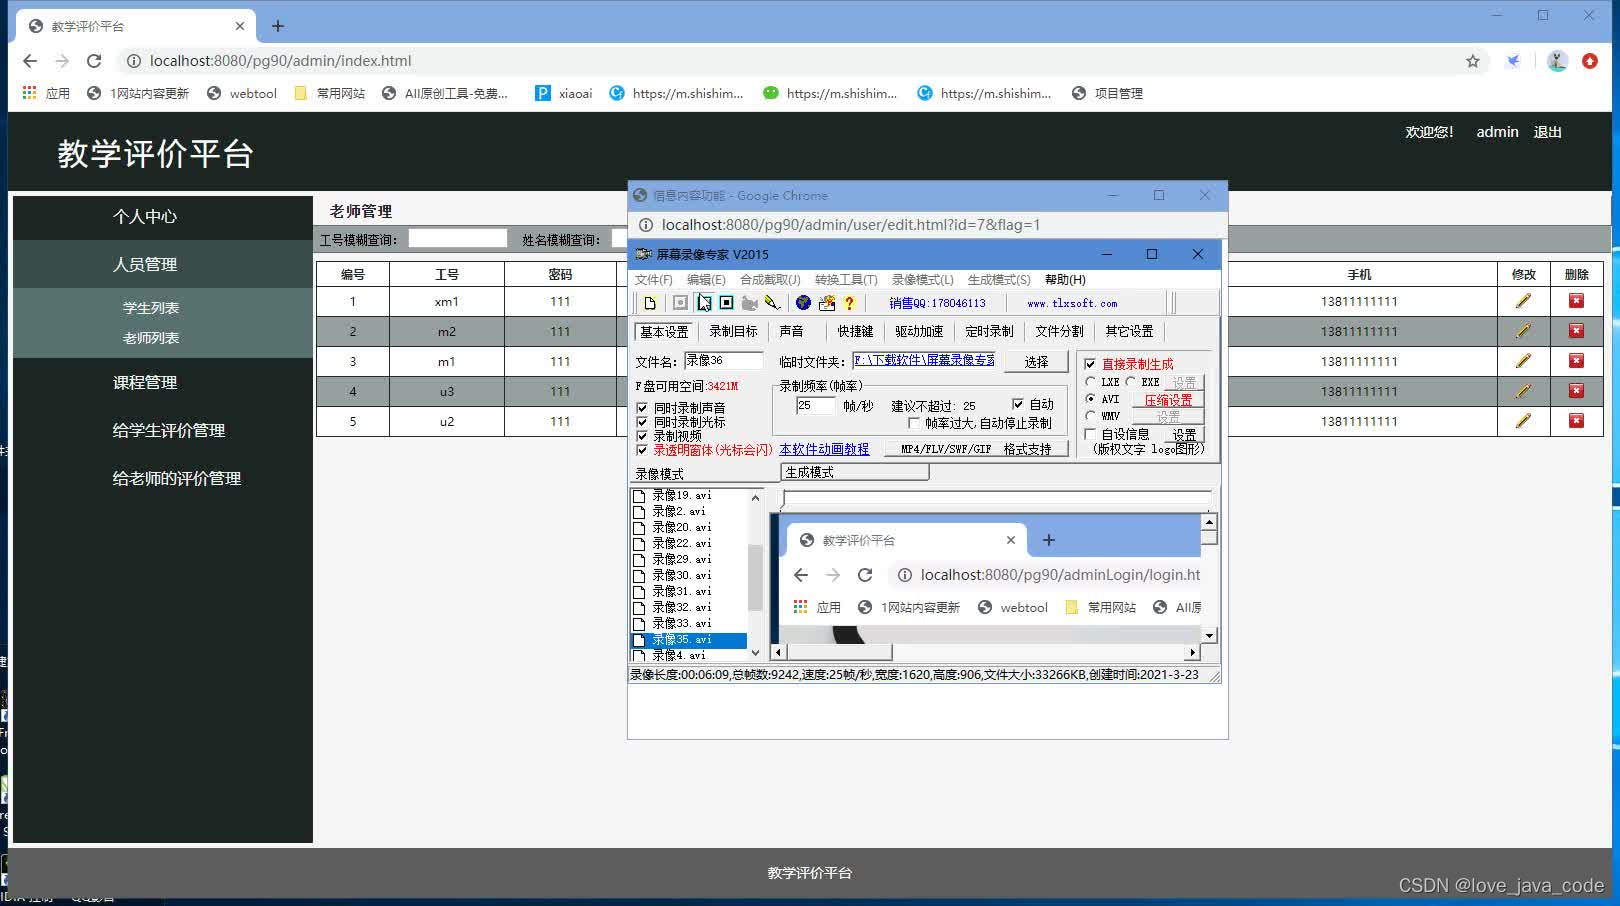This screenshot has width=1620, height=906.
Task: Toggle 同时录制光标 checkbox
Action: 642,422
